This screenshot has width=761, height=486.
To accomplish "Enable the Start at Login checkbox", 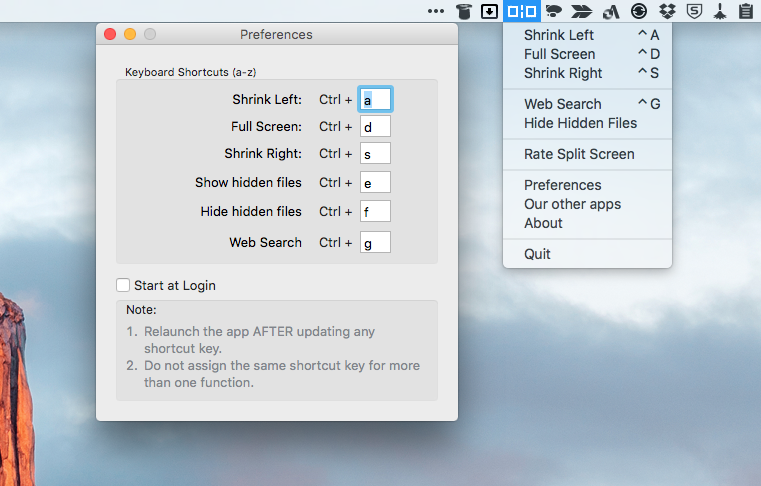I will click(123, 285).
